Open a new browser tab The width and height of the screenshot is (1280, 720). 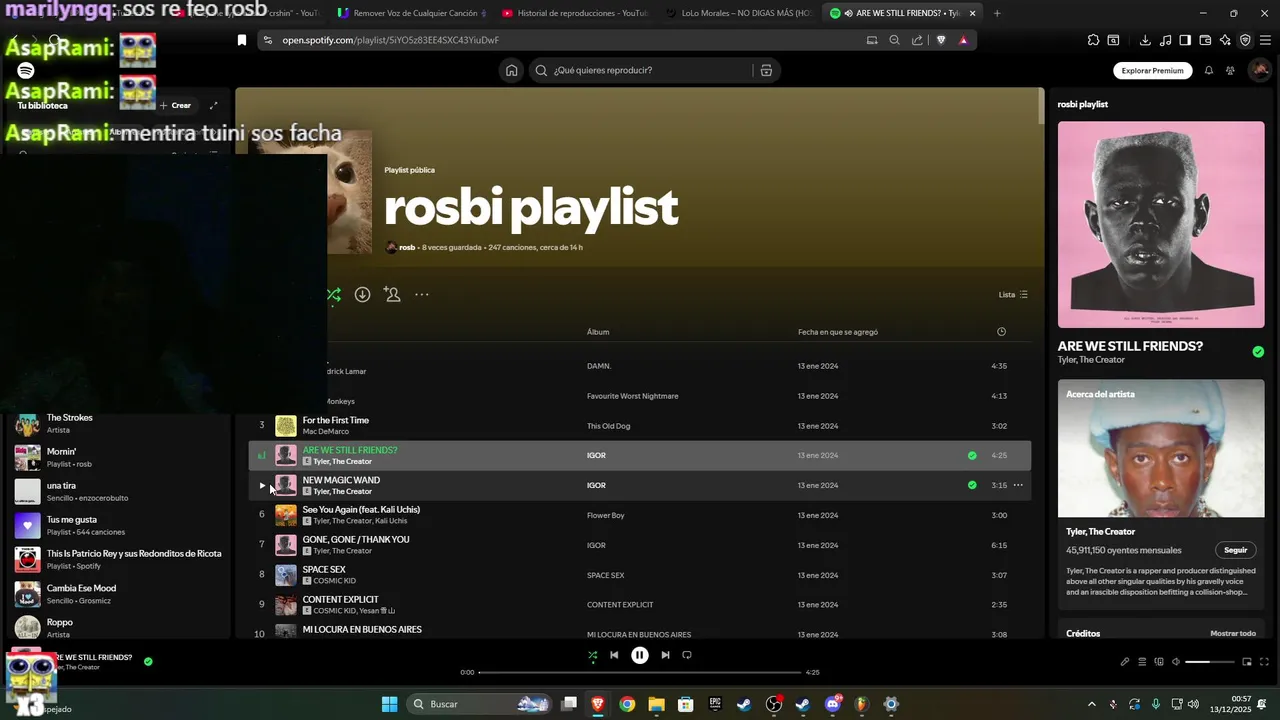coord(997,13)
